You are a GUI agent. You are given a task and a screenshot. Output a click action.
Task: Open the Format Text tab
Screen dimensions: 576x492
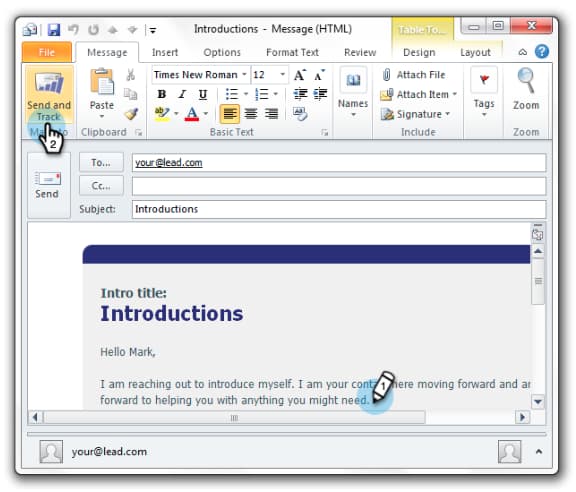pyautogui.click(x=292, y=53)
